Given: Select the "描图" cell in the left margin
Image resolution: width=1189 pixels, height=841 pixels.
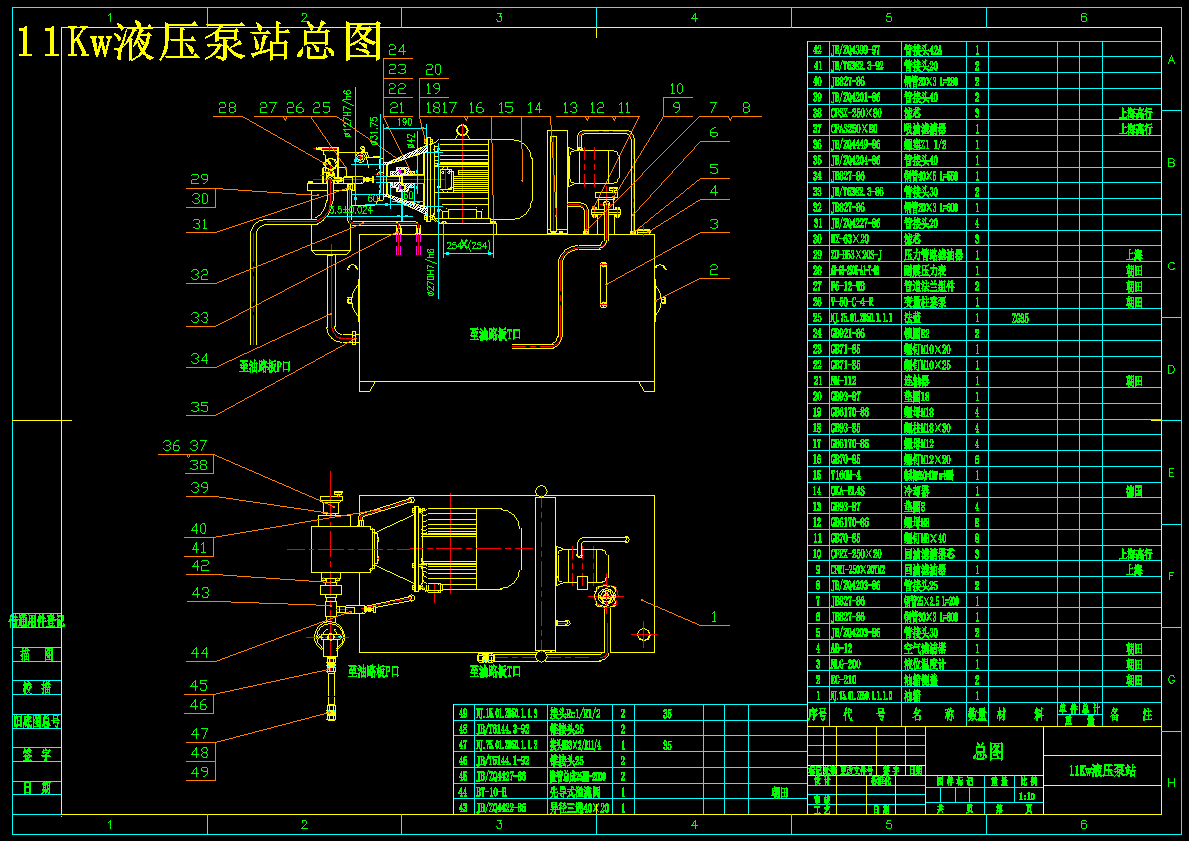Looking at the screenshot, I should coord(37,654).
